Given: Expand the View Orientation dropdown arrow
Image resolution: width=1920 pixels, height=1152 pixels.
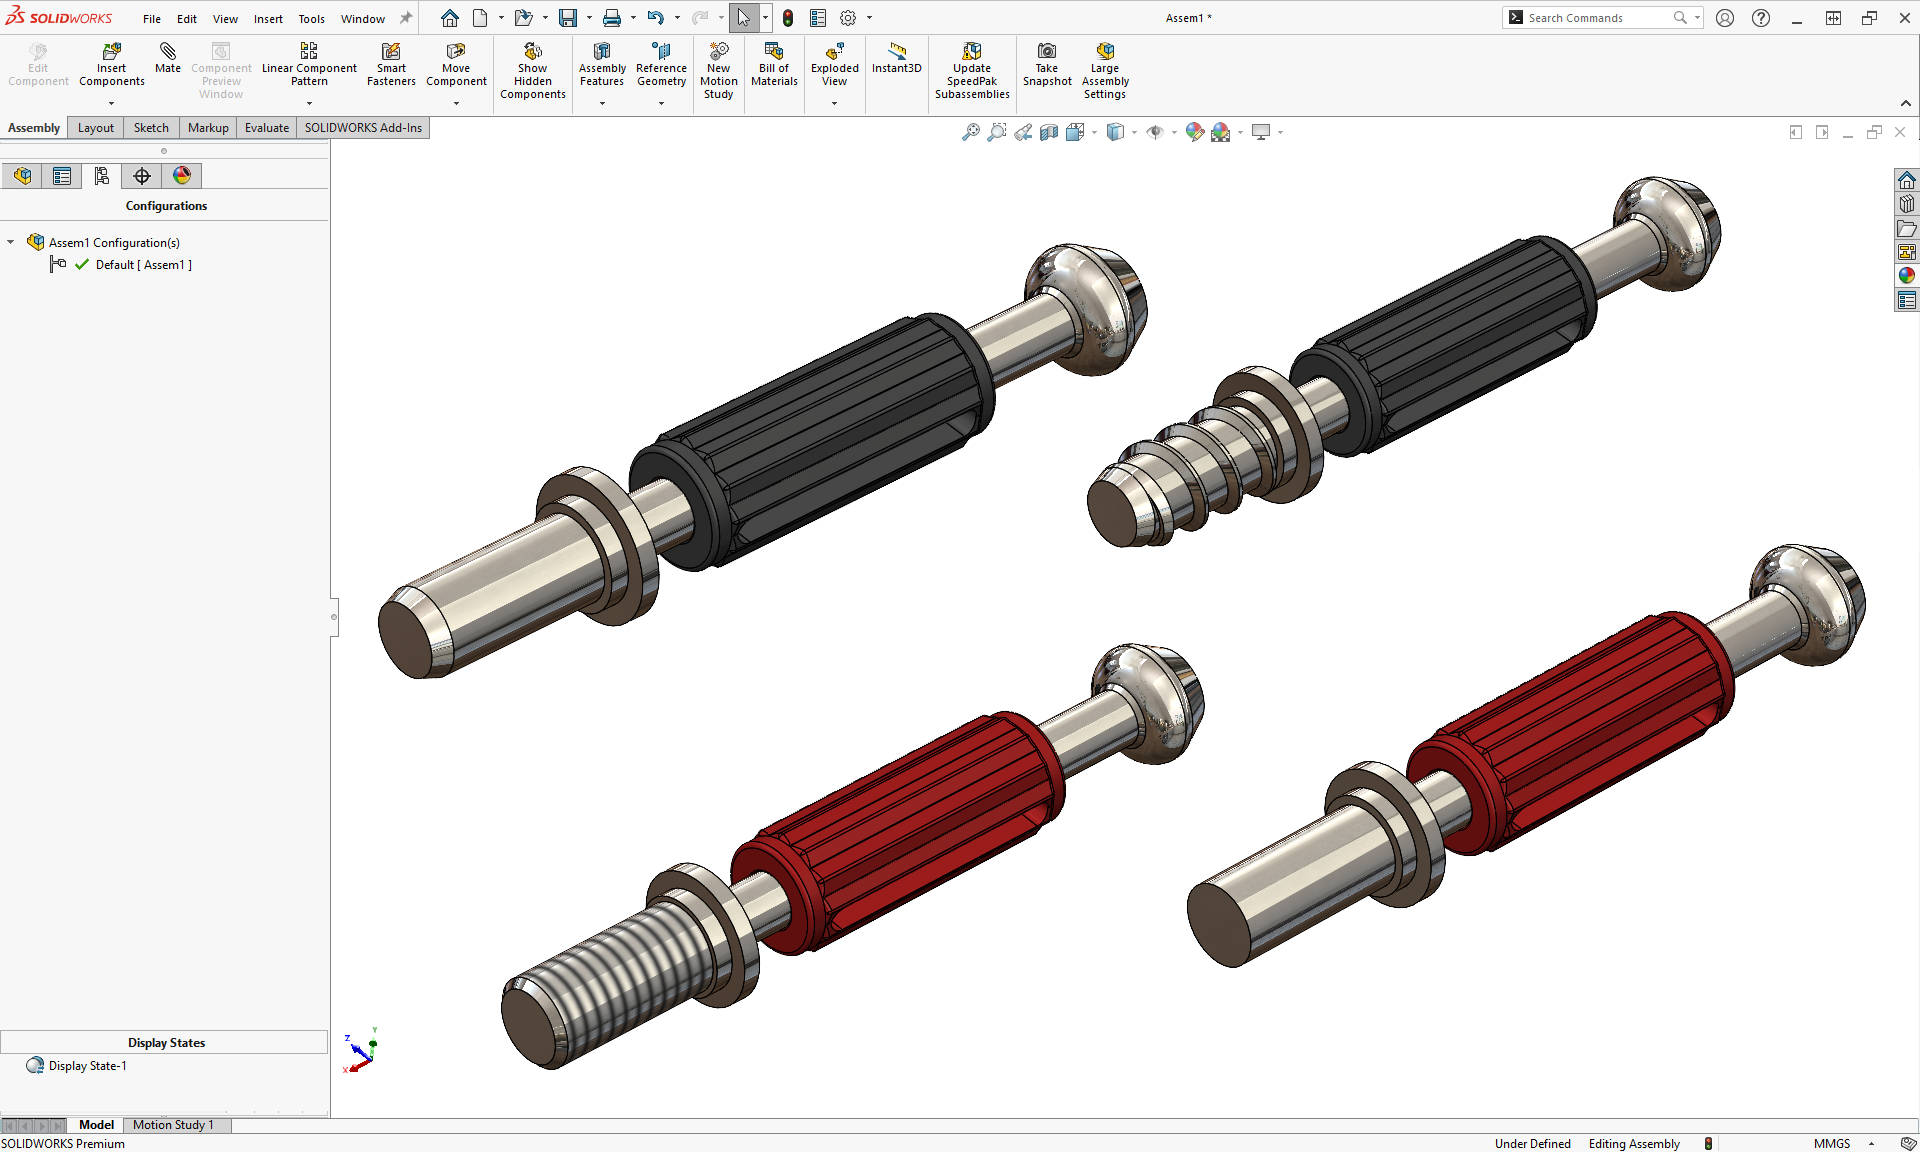Looking at the screenshot, I should pyautogui.click(x=1094, y=131).
